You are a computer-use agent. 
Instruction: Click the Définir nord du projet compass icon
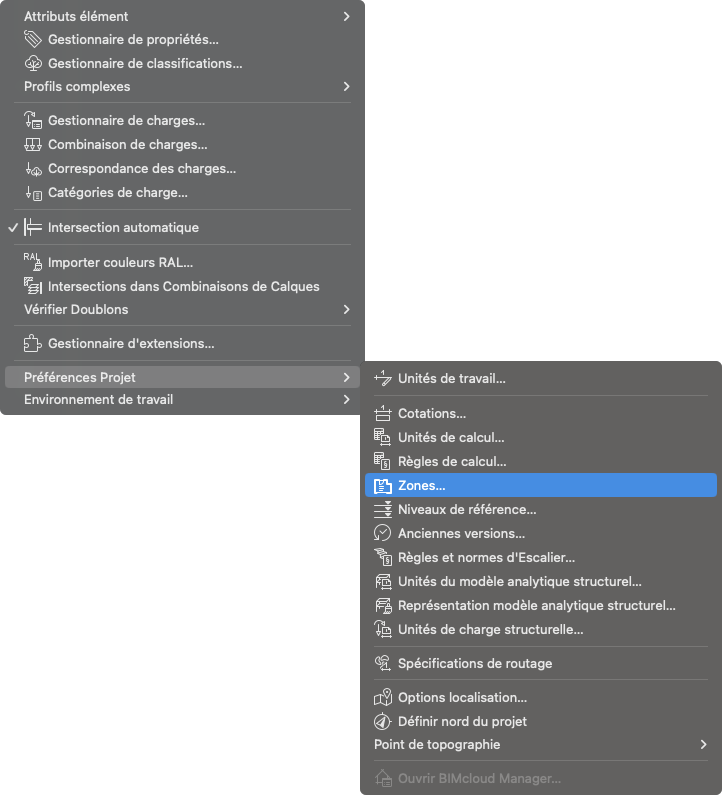pos(383,721)
